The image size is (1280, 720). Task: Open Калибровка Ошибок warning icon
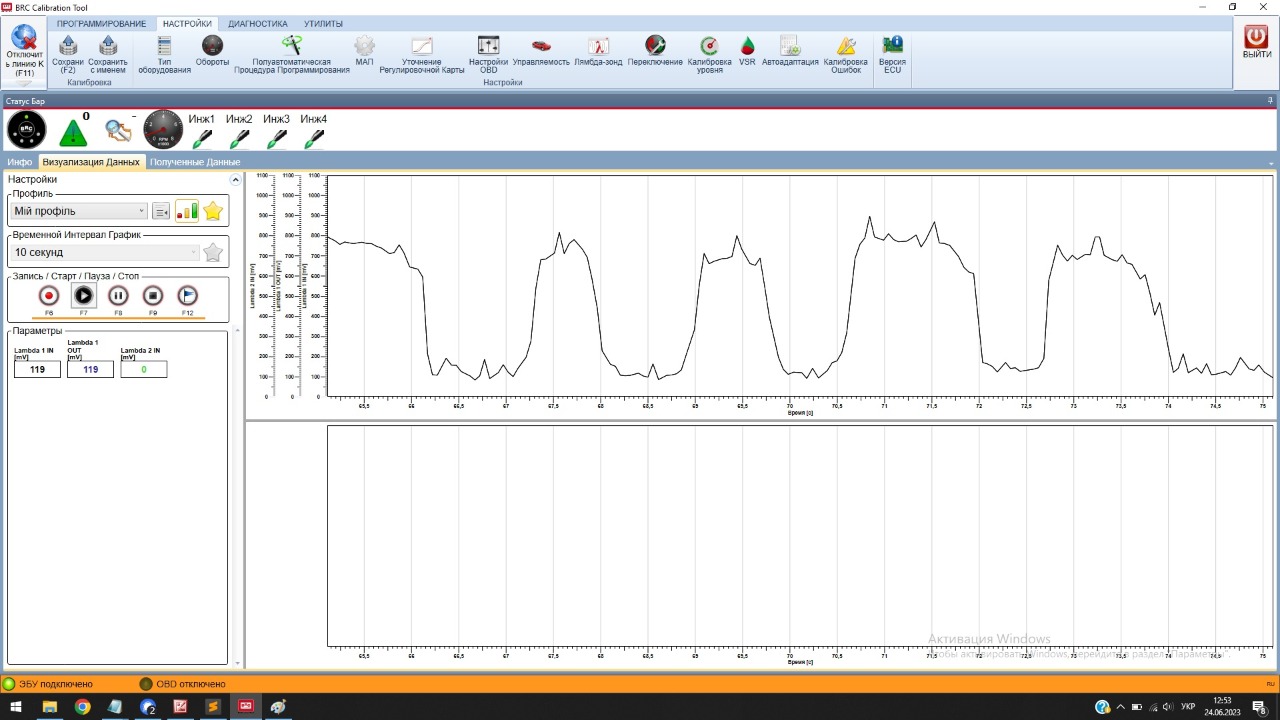846,54
